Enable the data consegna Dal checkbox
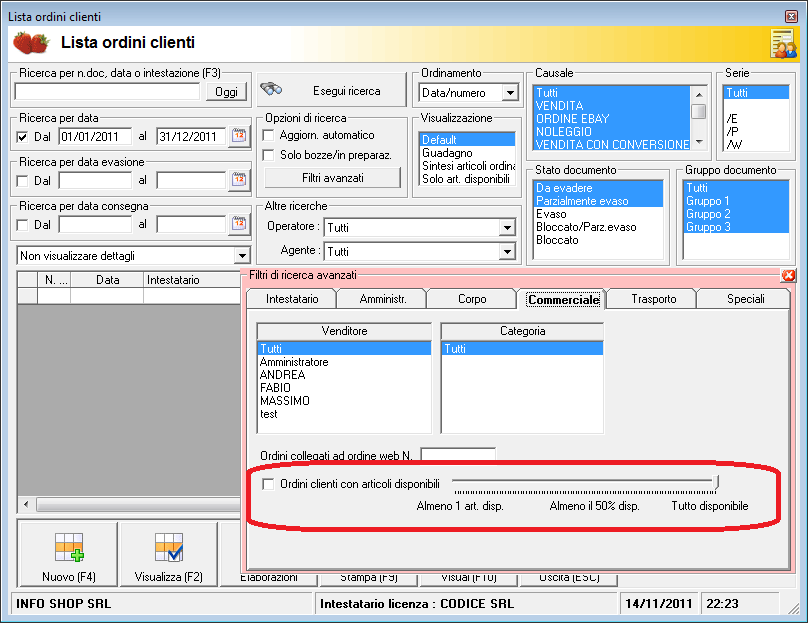Viewport: 808px width, 623px height. coord(22,225)
